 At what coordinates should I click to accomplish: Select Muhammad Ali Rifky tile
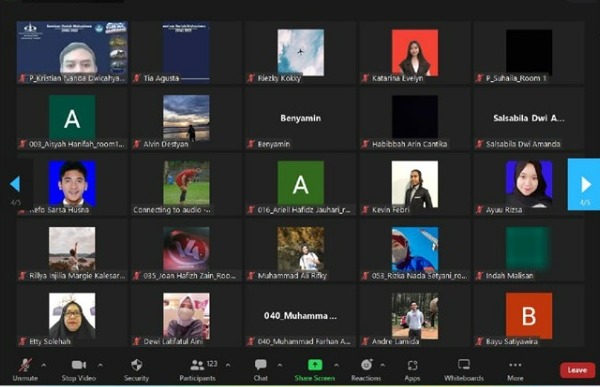pyautogui.click(x=300, y=250)
